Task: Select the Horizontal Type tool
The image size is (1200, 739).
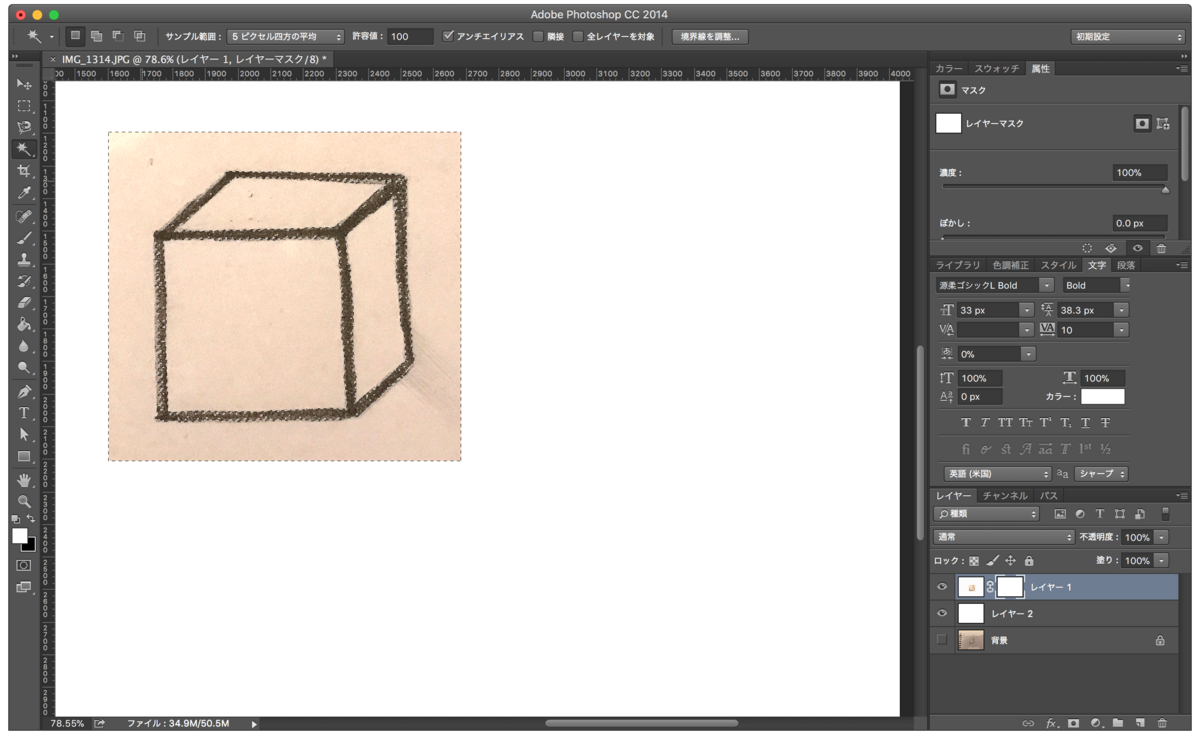Action: coord(24,413)
